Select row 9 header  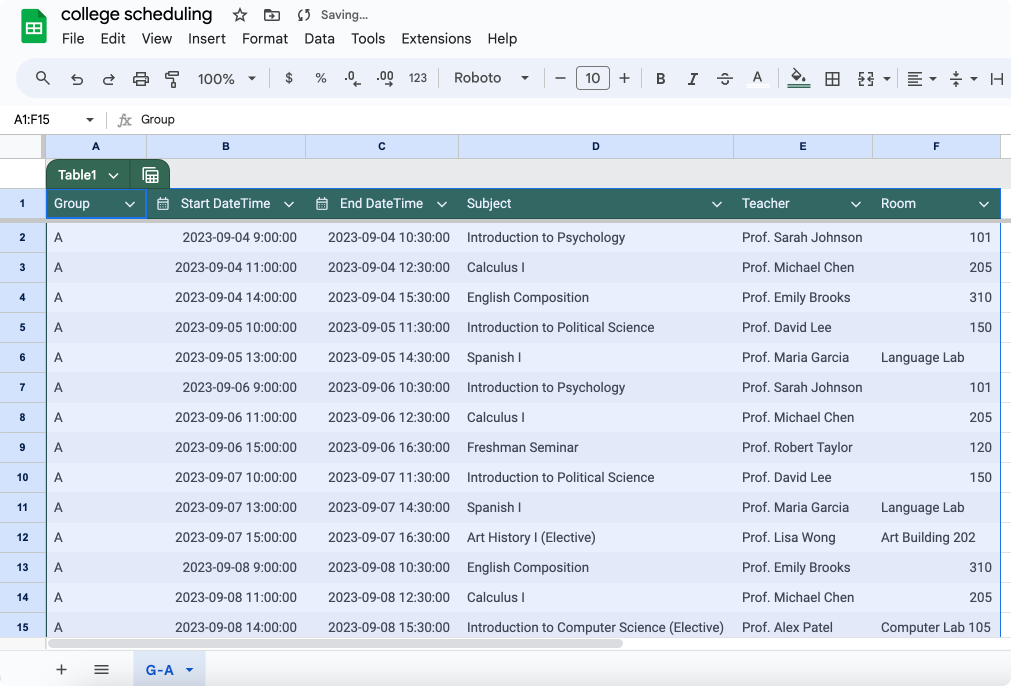[23, 447]
